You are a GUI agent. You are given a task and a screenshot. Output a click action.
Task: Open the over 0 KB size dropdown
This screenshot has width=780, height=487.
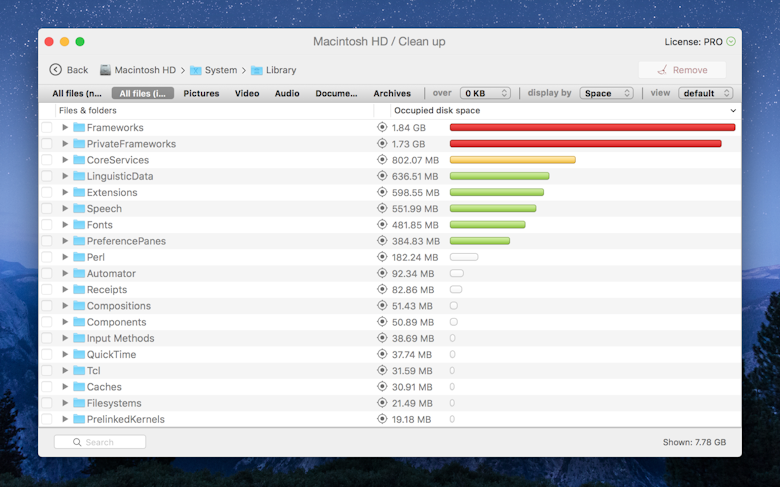[485, 93]
